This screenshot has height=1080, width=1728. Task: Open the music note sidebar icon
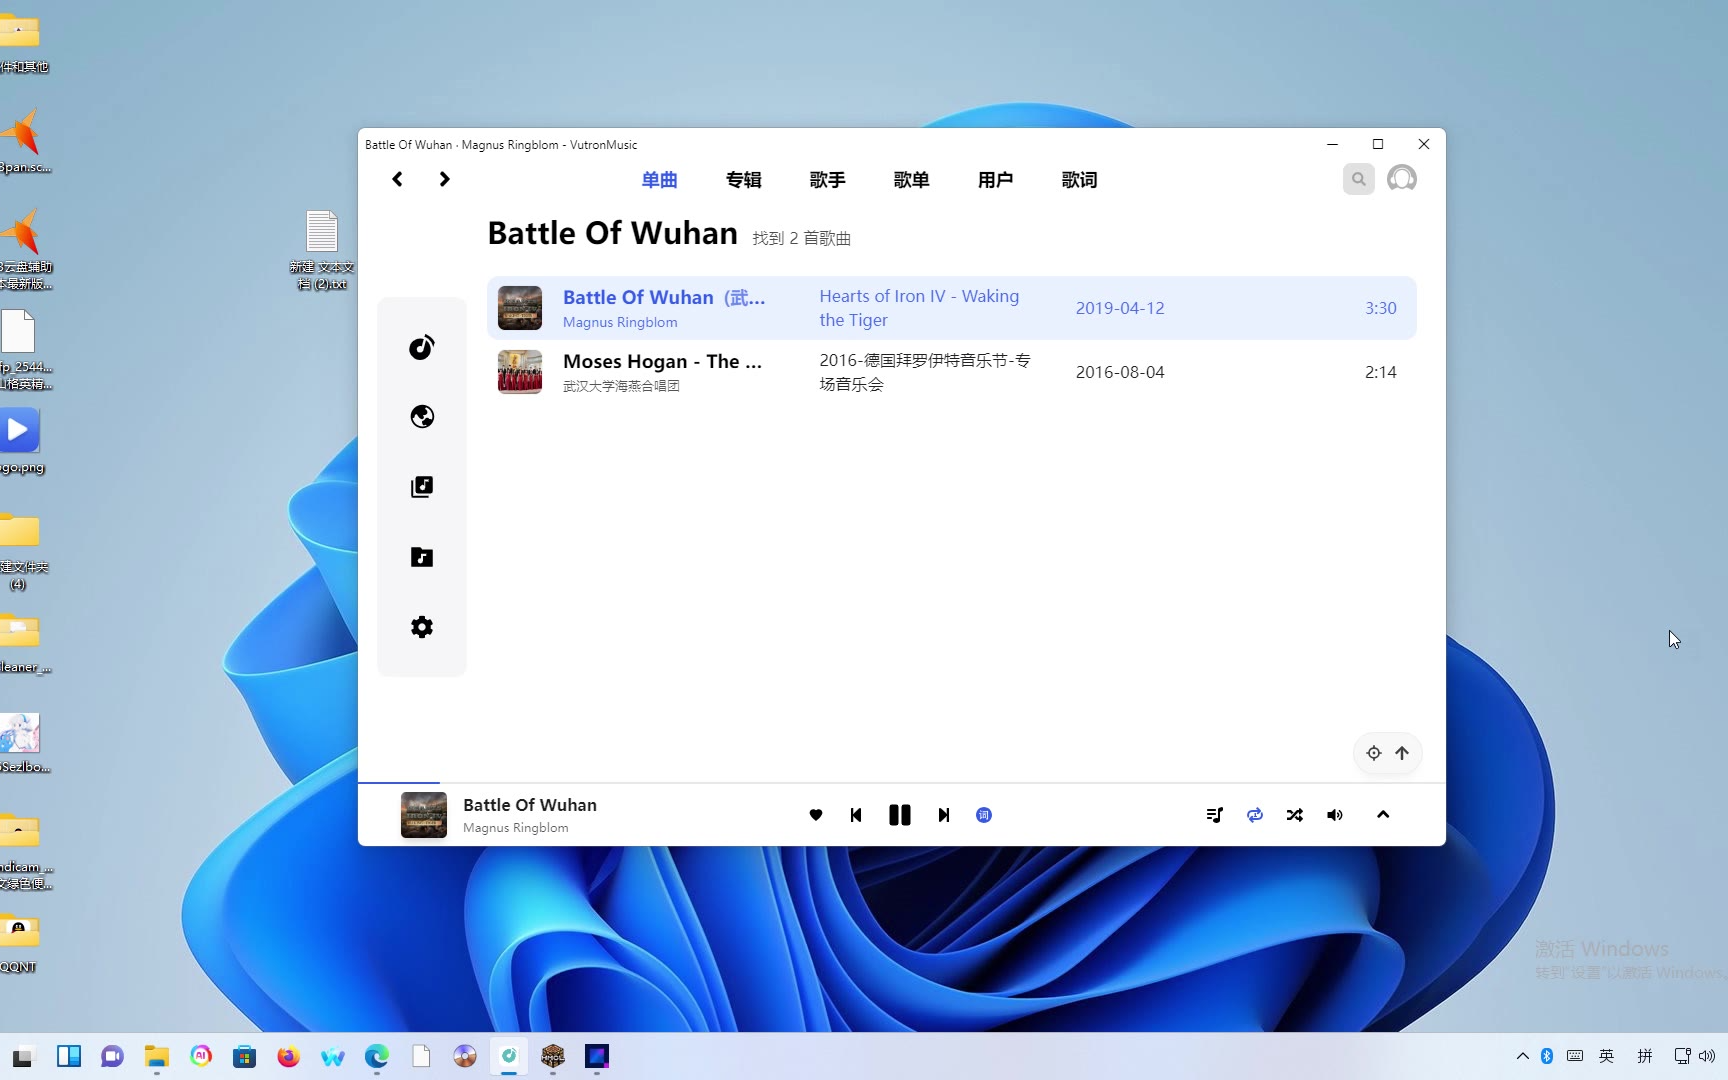pyautogui.click(x=422, y=347)
